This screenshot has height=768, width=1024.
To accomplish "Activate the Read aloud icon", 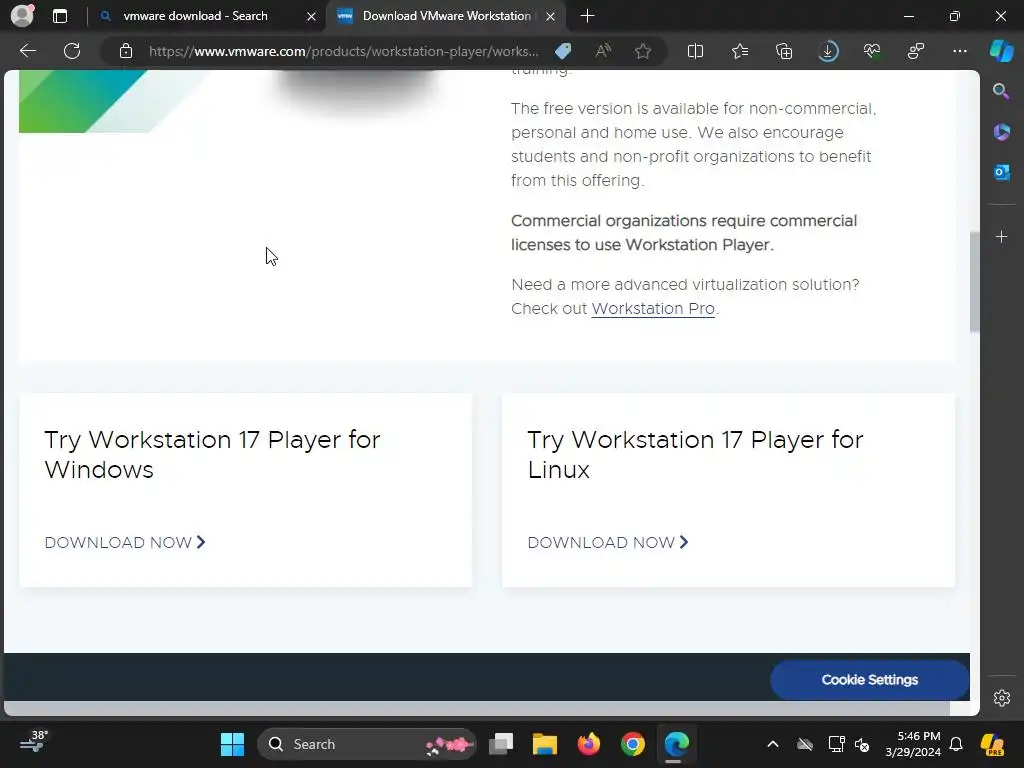I will 603,51.
